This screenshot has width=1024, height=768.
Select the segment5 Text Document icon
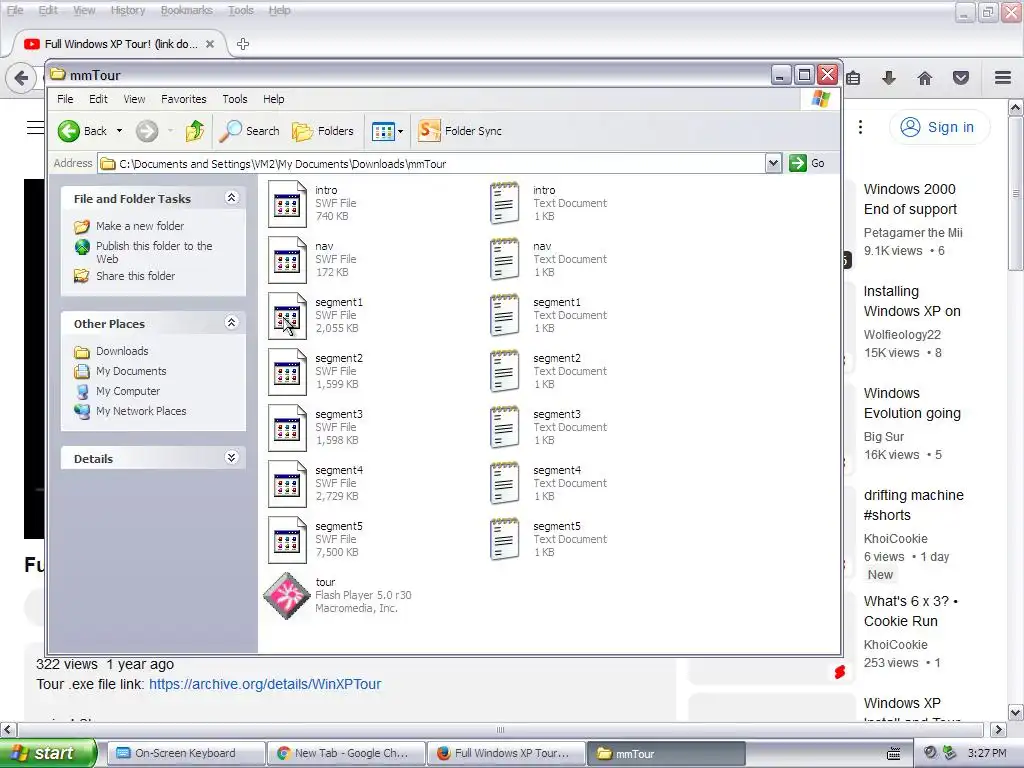pyautogui.click(x=505, y=540)
